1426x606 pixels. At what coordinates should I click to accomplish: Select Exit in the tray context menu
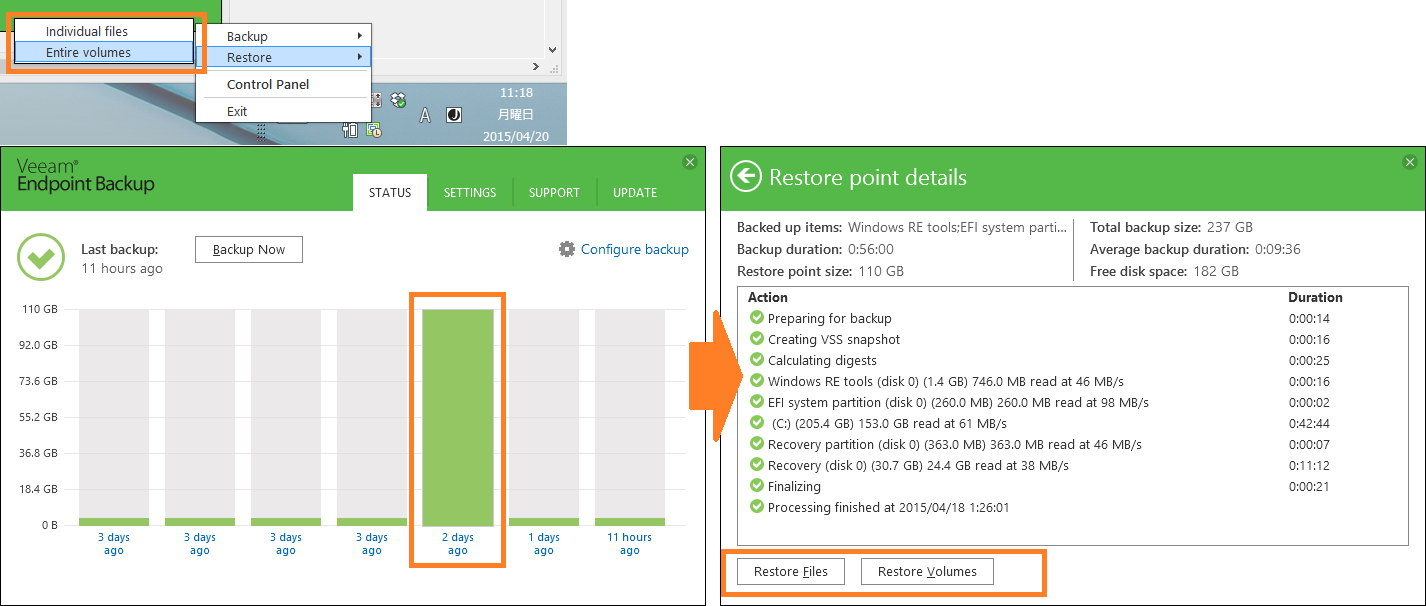[283, 112]
